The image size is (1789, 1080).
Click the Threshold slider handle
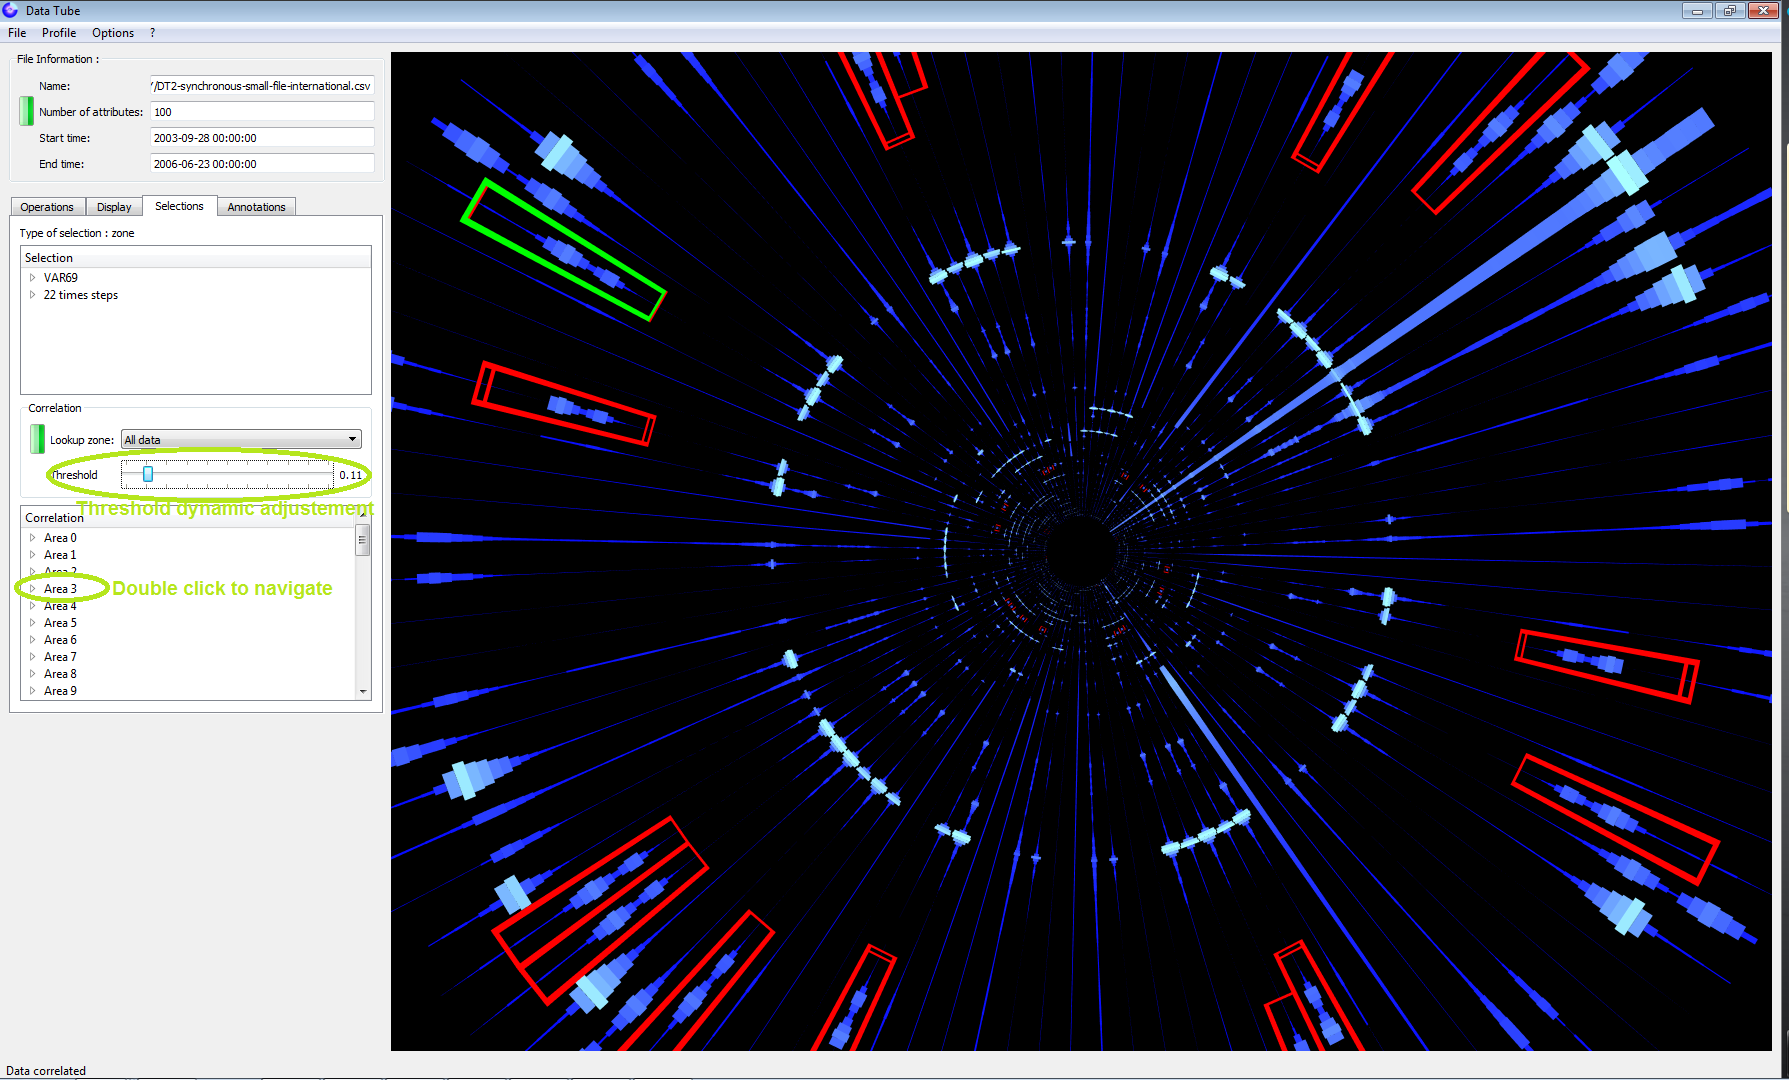point(148,475)
